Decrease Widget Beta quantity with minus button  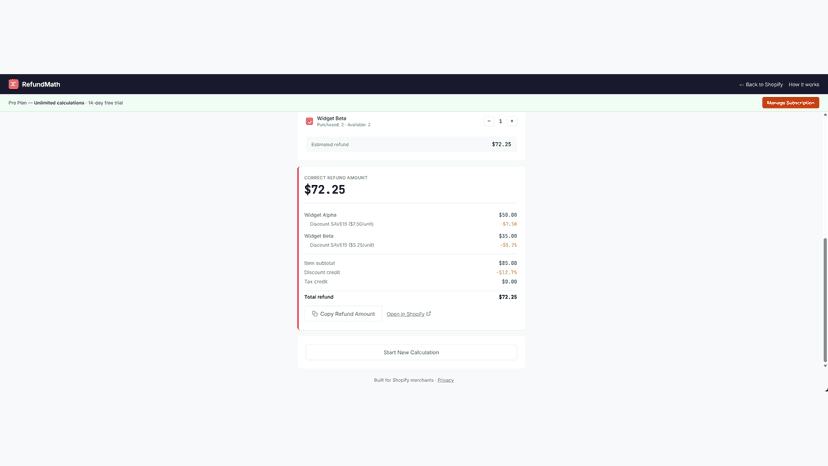click(x=489, y=121)
